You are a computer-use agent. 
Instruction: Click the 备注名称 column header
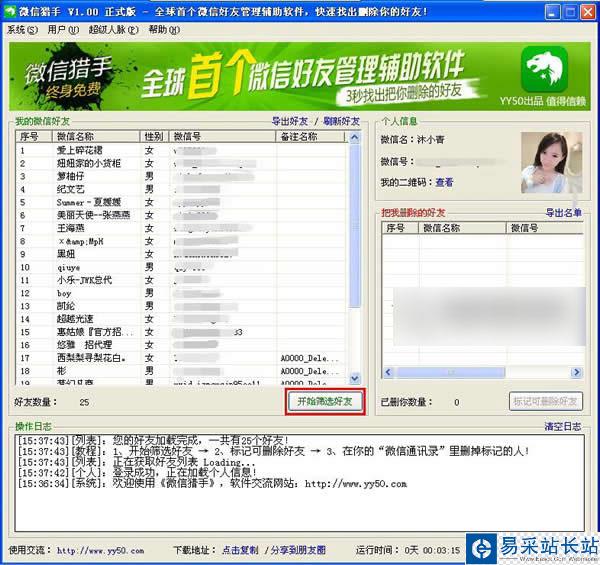pos(310,137)
